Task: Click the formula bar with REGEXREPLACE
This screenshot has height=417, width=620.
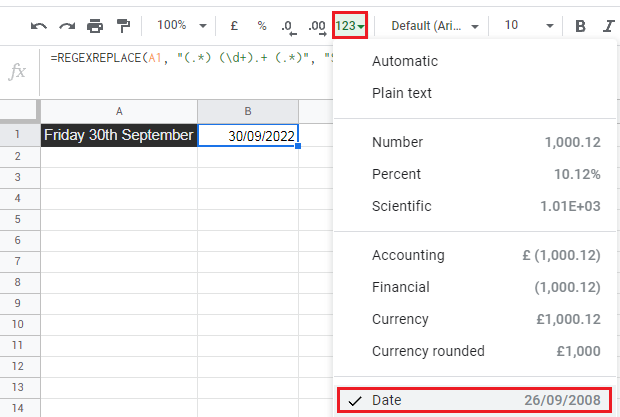Action: [x=186, y=71]
